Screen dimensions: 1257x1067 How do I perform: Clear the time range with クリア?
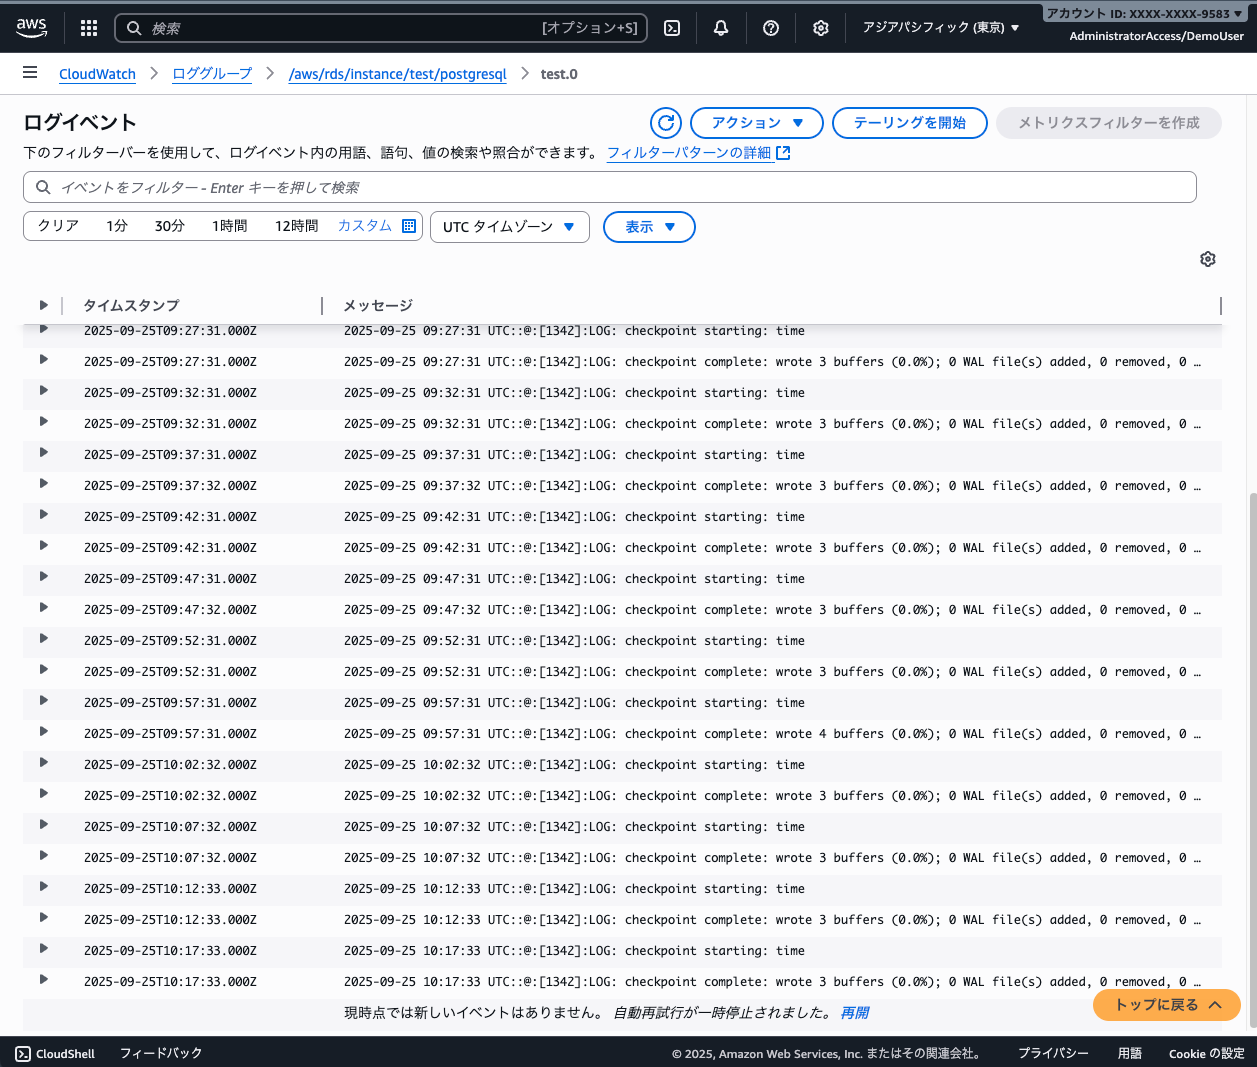pyautogui.click(x=58, y=226)
